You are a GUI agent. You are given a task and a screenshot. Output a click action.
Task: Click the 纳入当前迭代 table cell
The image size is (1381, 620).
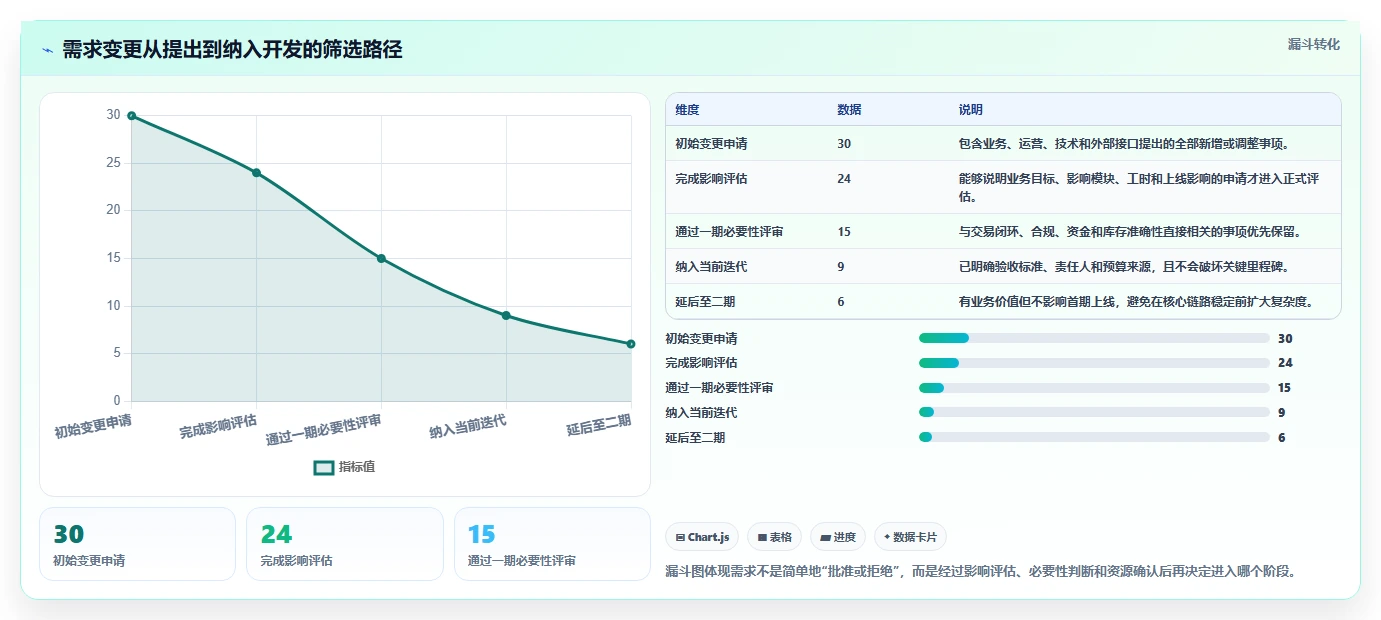click(711, 267)
